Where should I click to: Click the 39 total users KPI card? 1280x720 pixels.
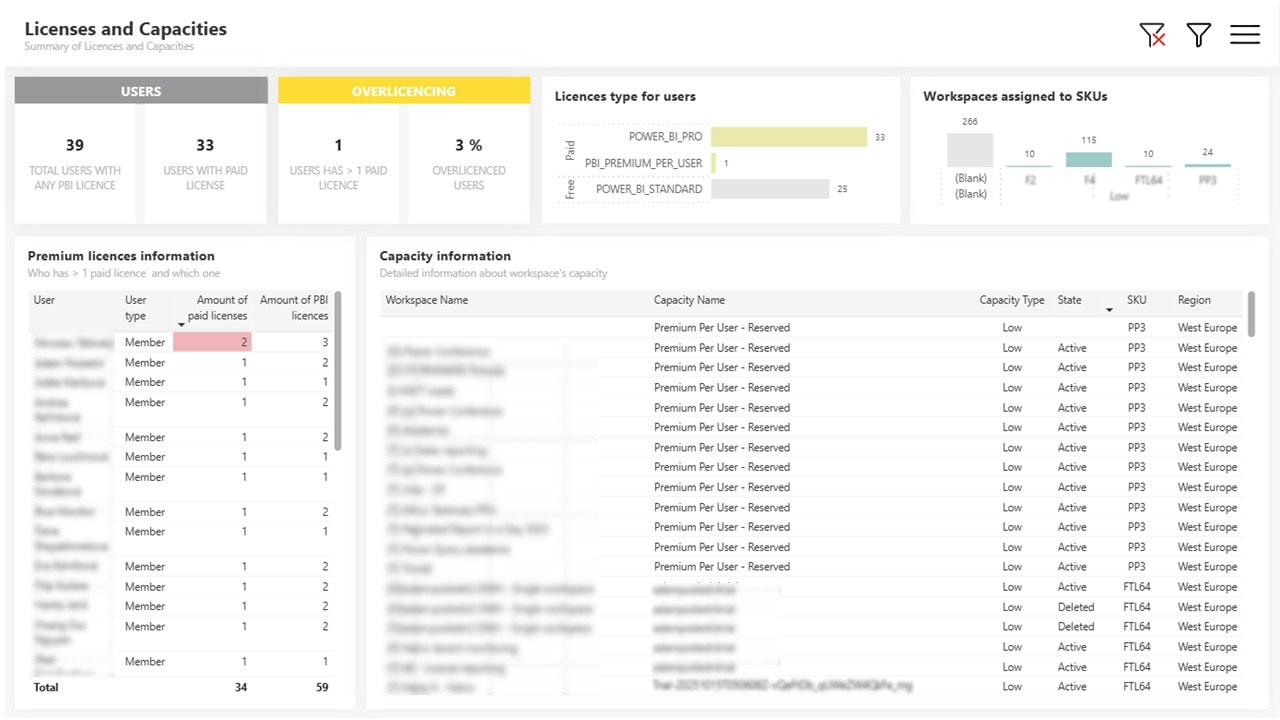pos(75,145)
